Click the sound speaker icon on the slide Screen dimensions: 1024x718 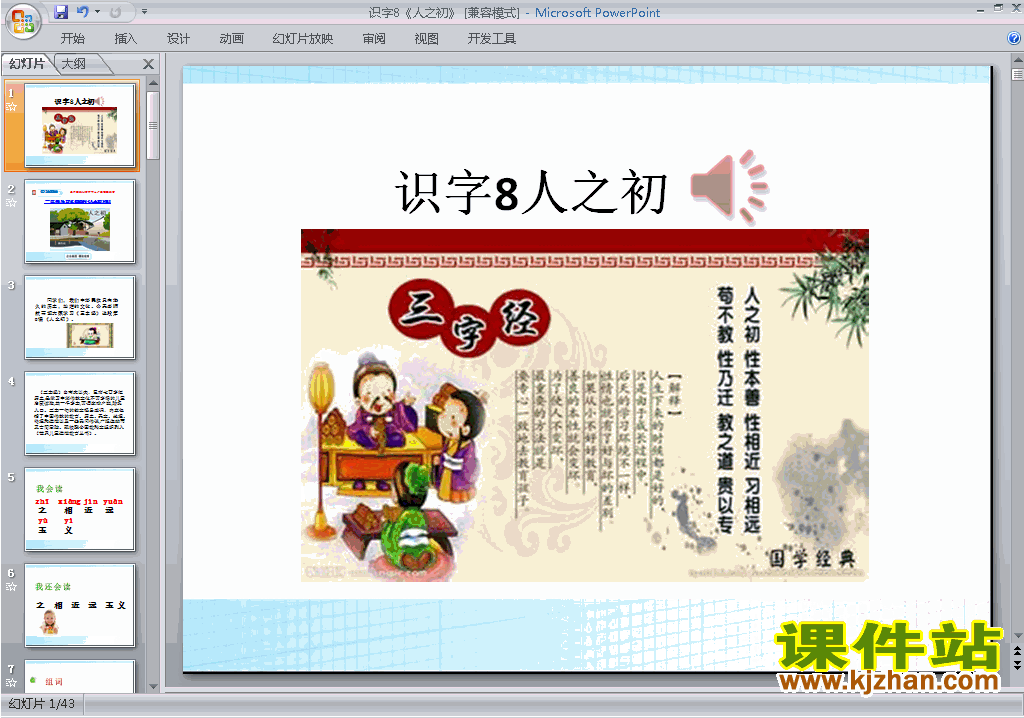[x=729, y=188]
